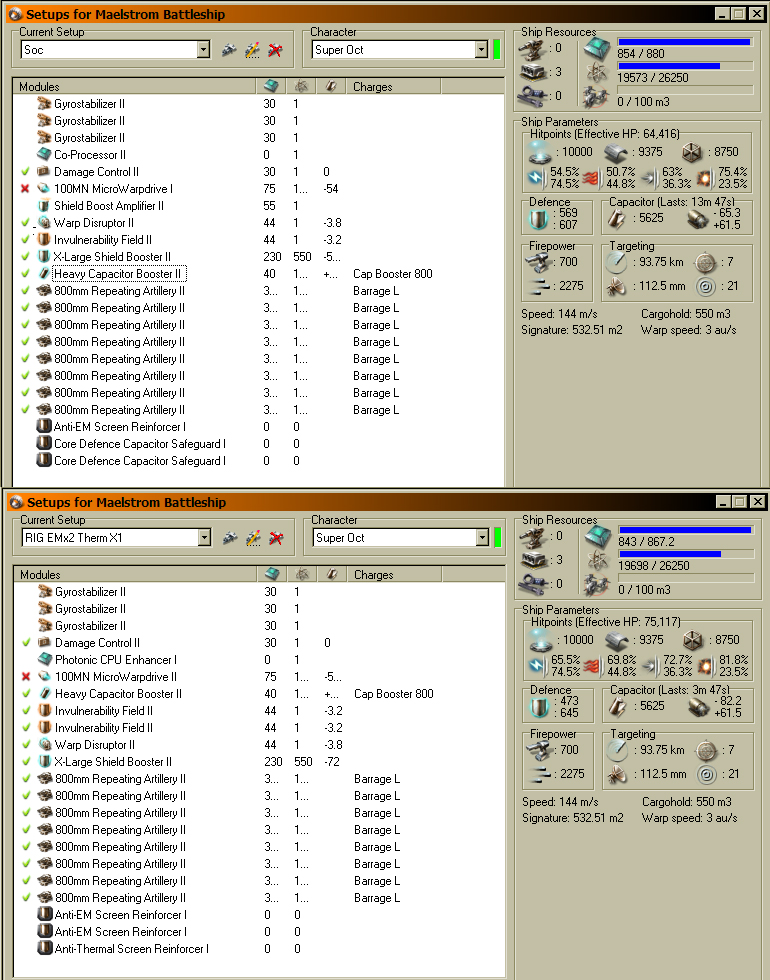Click Modules column header in RIG EMx2 setup
The width and height of the screenshot is (770, 980).
pyautogui.click(x=136, y=574)
